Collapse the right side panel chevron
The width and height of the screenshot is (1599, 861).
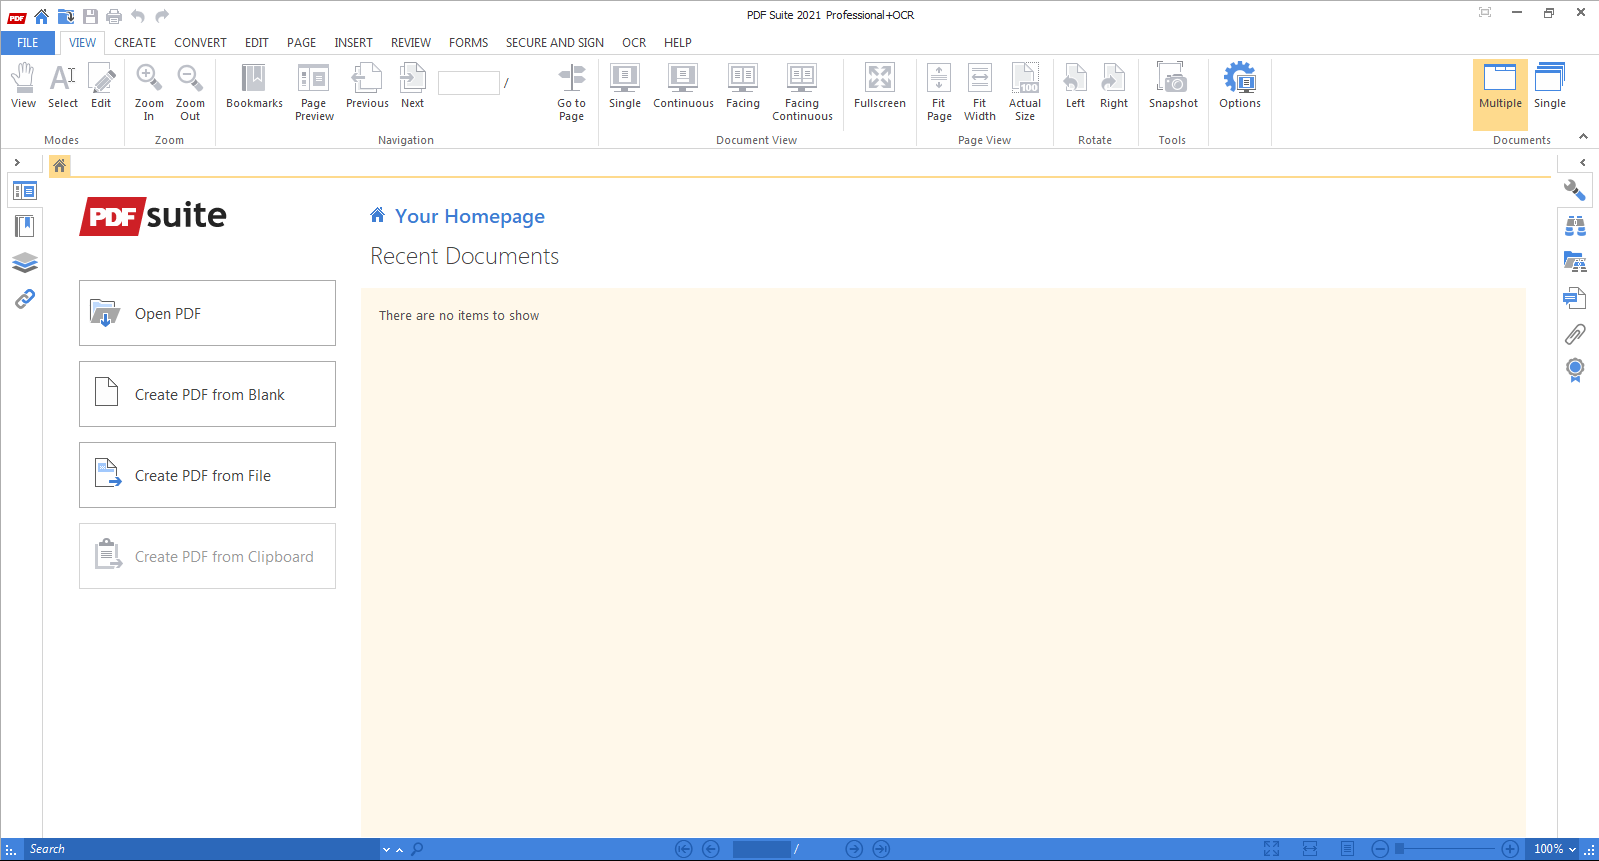[1582, 162]
